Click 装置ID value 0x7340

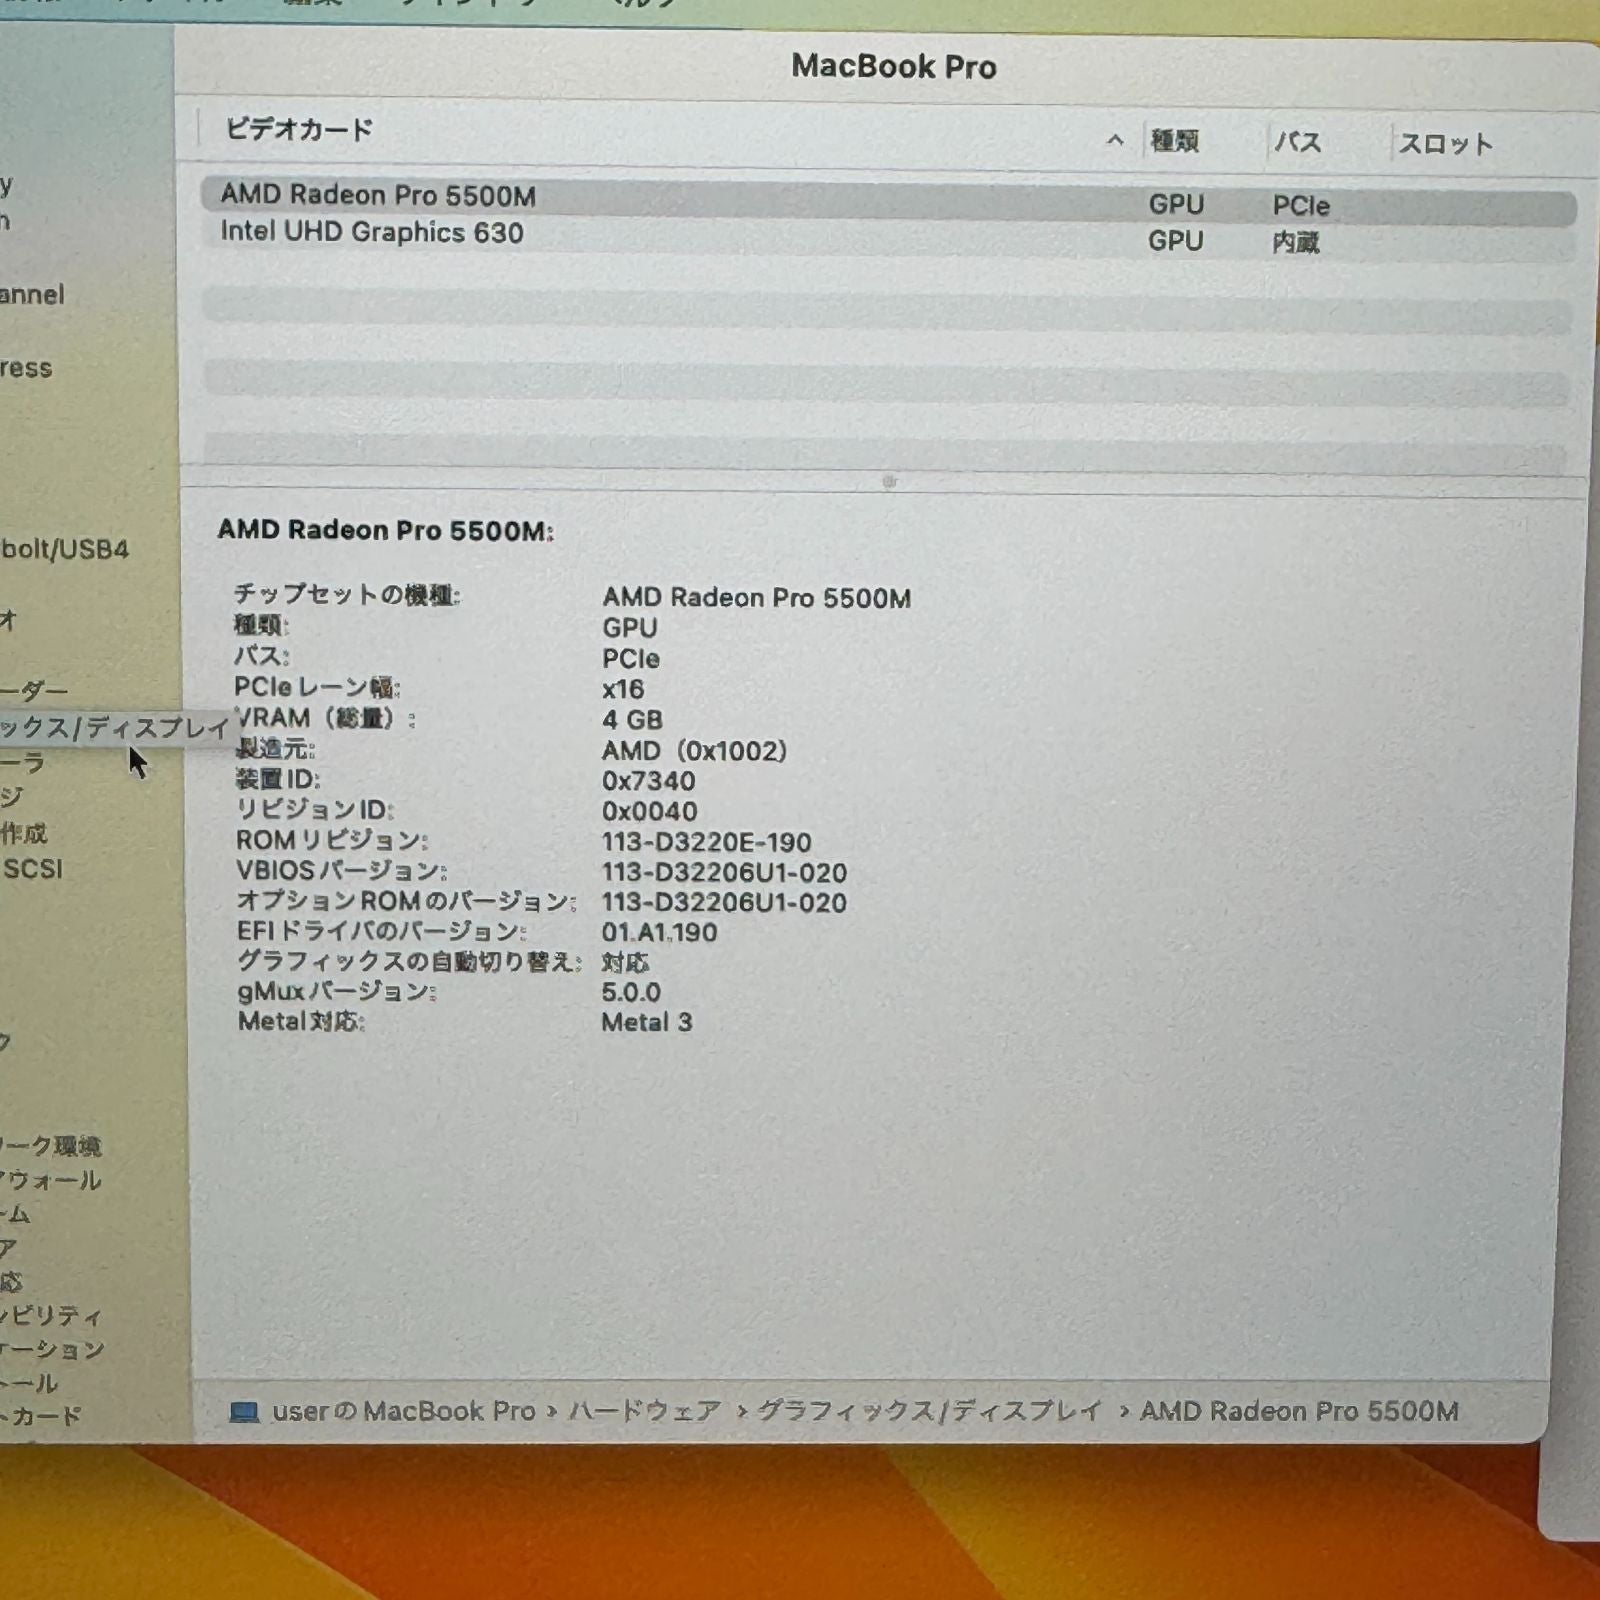(x=648, y=781)
